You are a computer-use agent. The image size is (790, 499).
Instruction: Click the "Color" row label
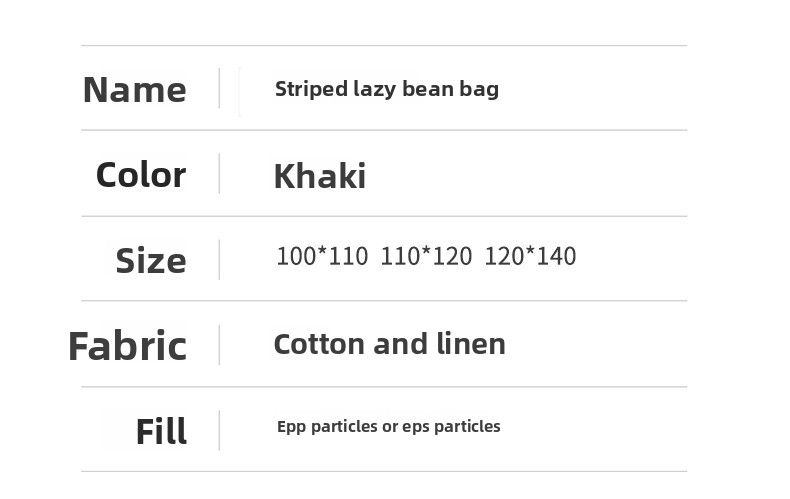140,175
